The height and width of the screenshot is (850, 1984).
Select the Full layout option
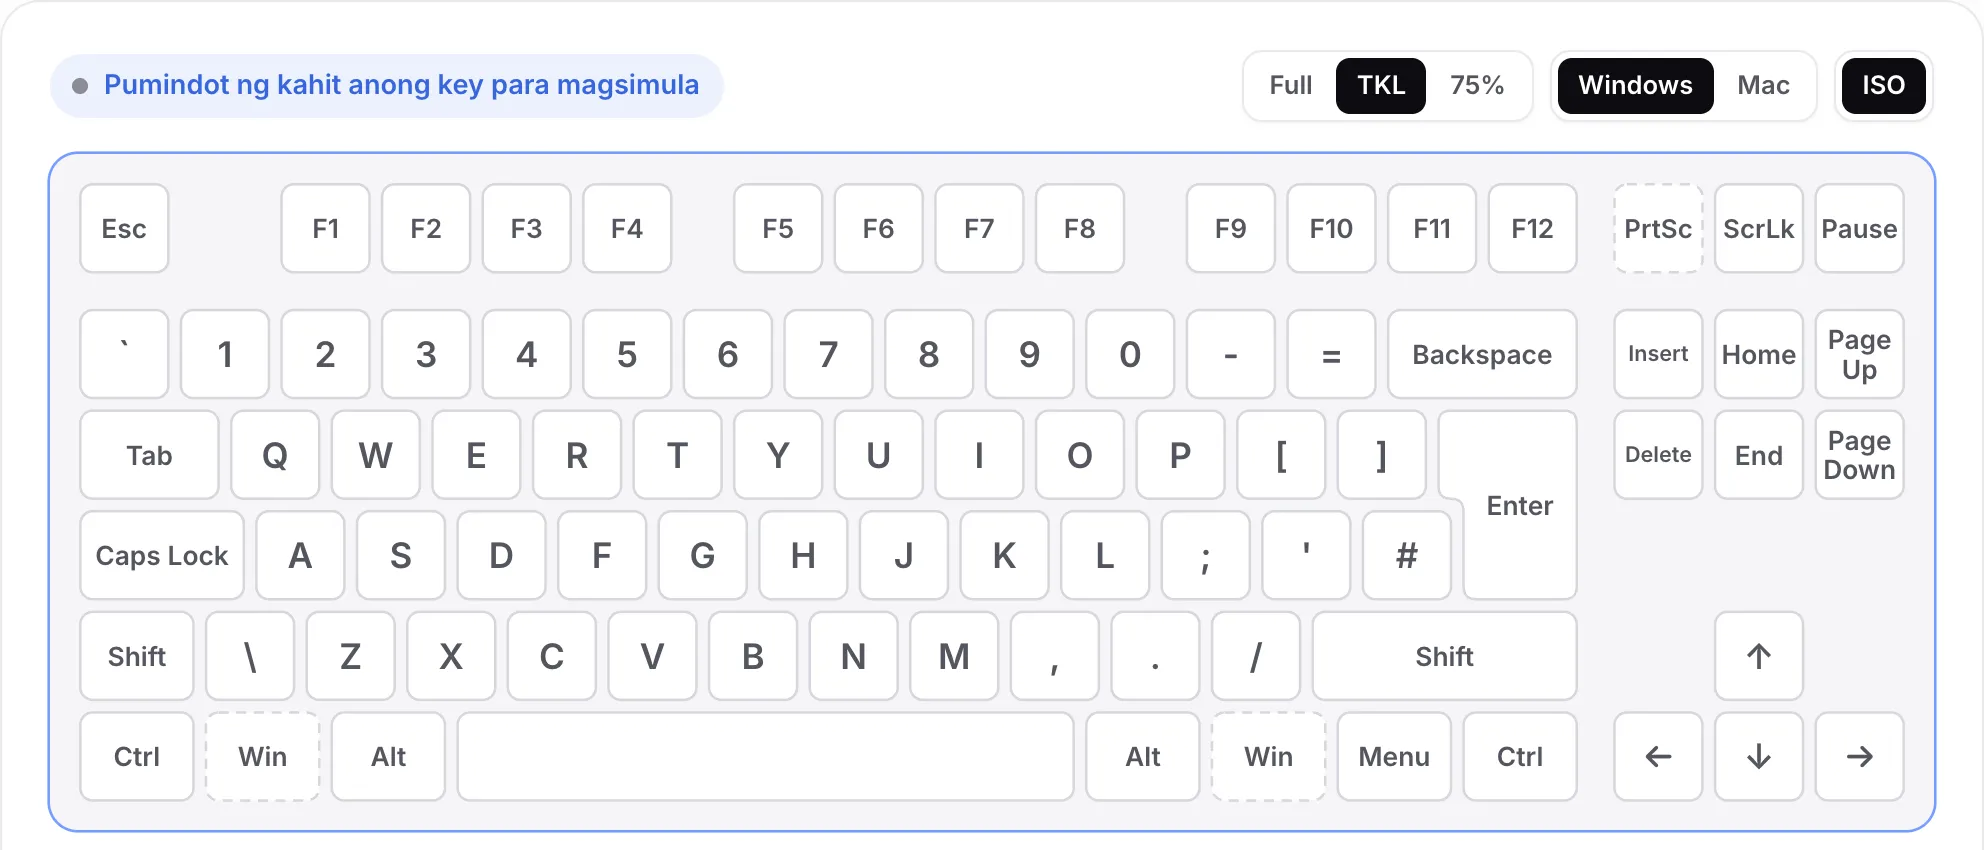tap(1290, 85)
